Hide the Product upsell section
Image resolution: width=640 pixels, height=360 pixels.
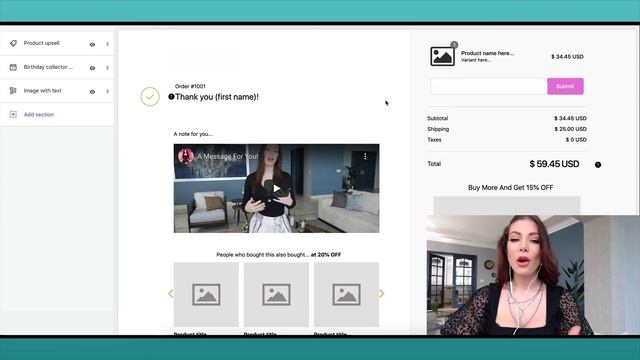[92, 44]
